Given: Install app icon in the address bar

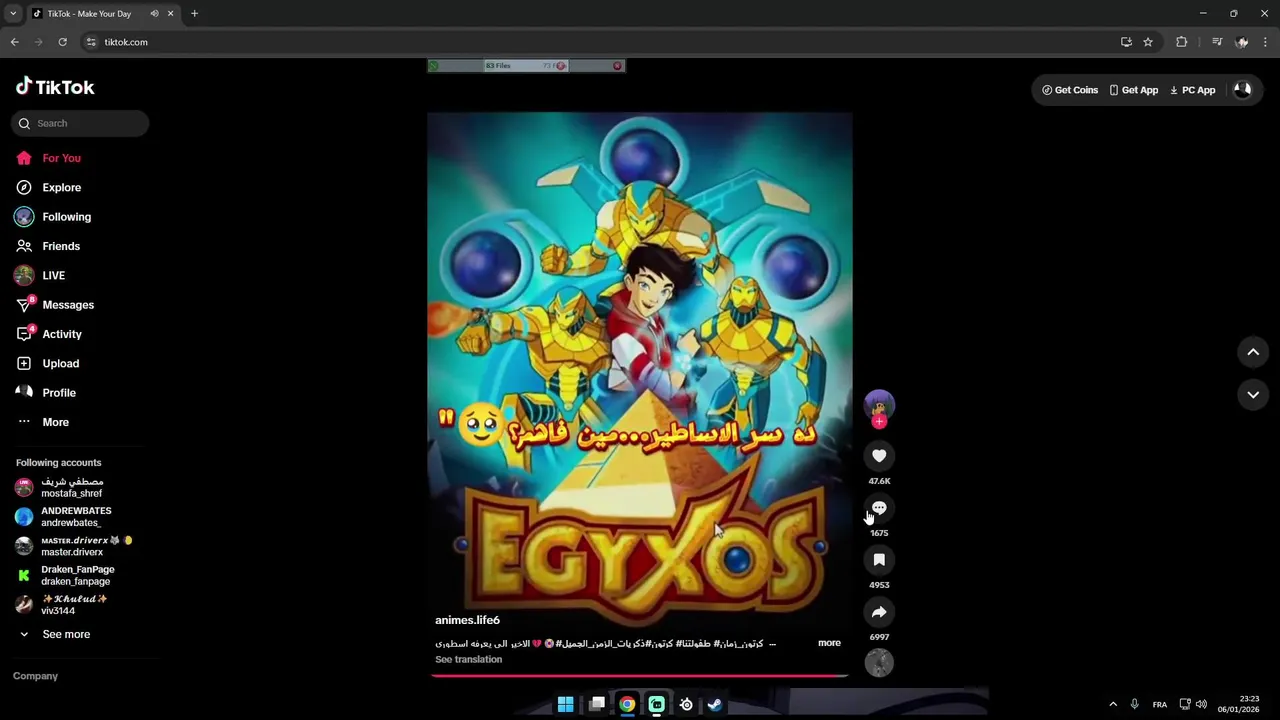Looking at the screenshot, I should click(x=1126, y=42).
